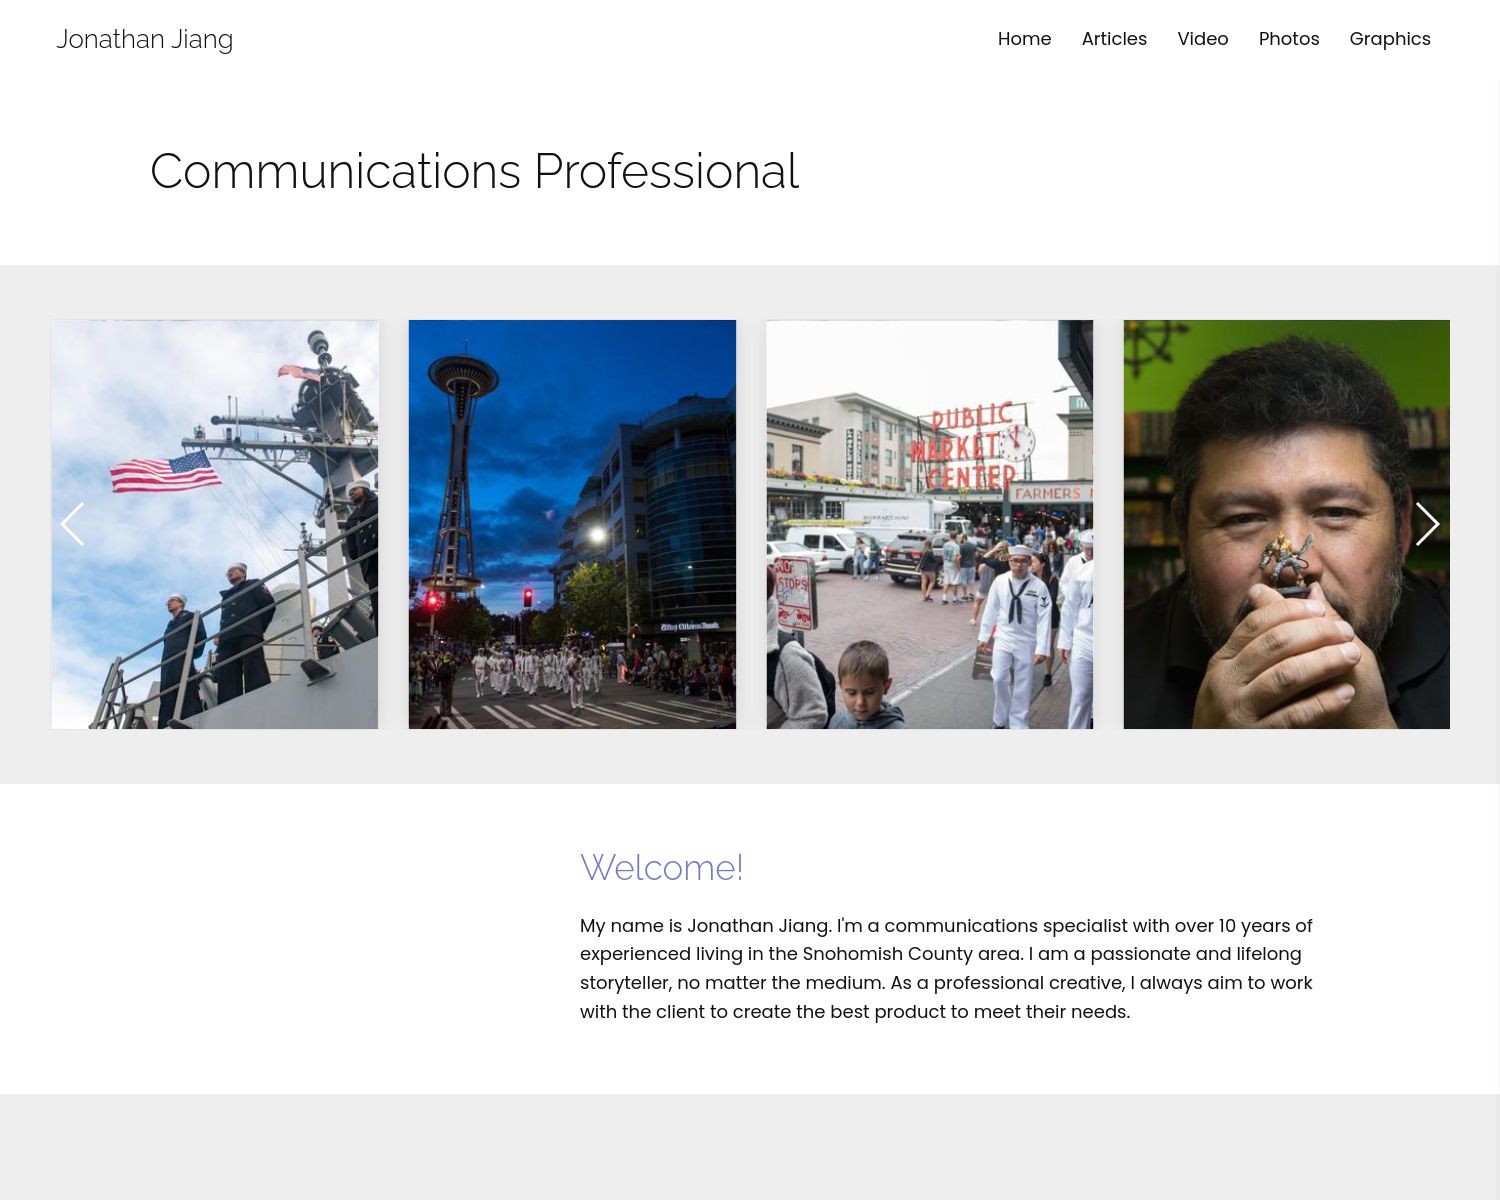Click the next-slide chevron on the slider
The width and height of the screenshot is (1500, 1200).
tap(1427, 524)
